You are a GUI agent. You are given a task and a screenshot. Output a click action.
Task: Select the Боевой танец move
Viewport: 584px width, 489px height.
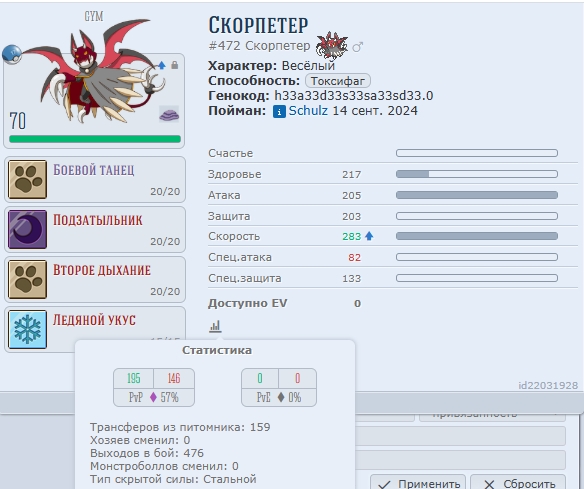(95, 180)
